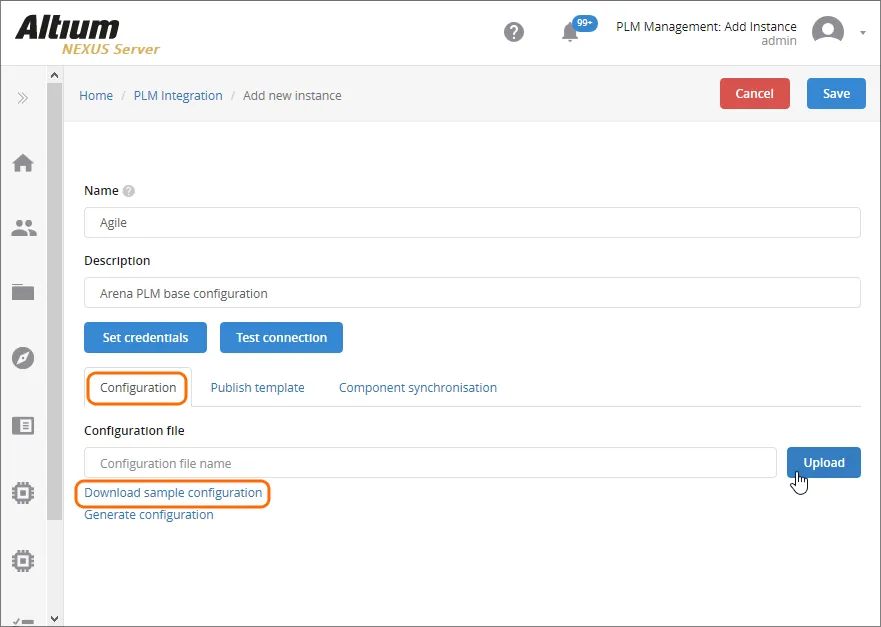This screenshot has height=627, width=881.
Task: Go to Home via sidebar house icon
Action: (x=23, y=163)
